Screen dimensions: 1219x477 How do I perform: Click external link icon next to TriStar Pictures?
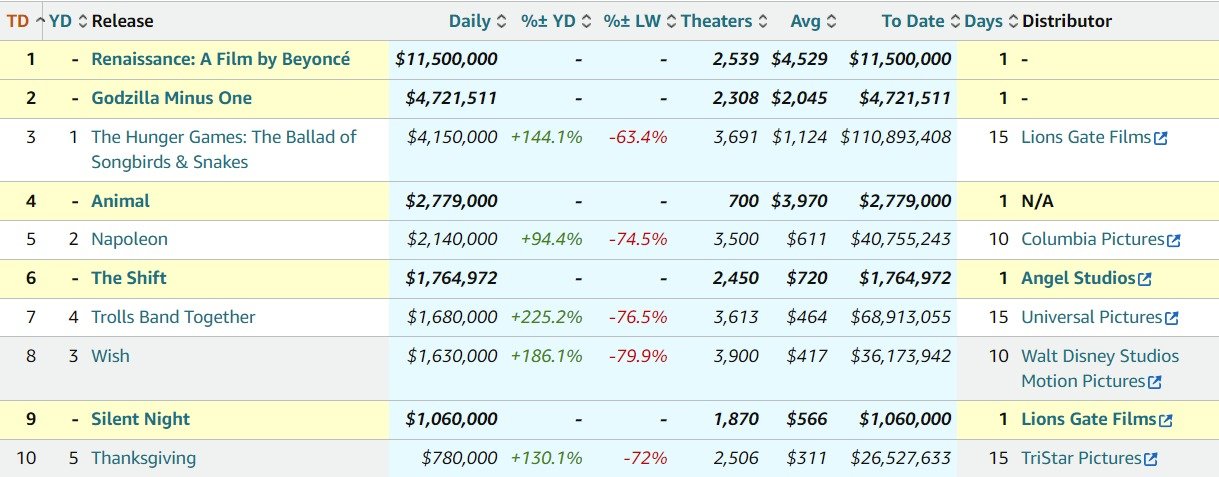coord(1150,459)
